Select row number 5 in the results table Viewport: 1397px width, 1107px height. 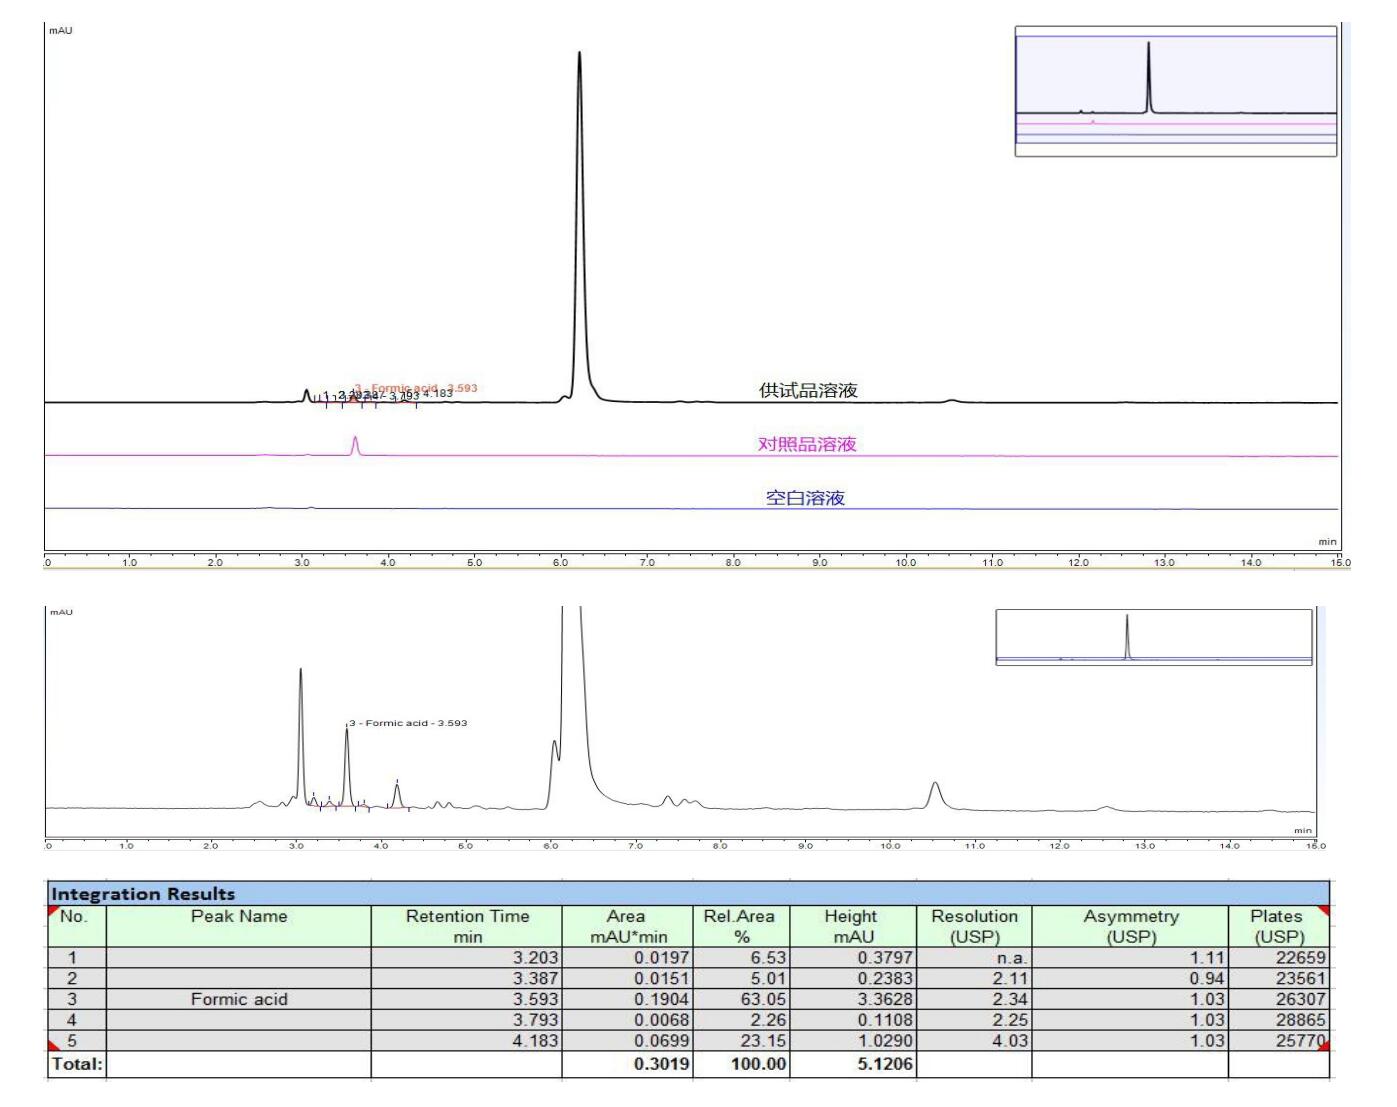pyautogui.click(x=72, y=1041)
